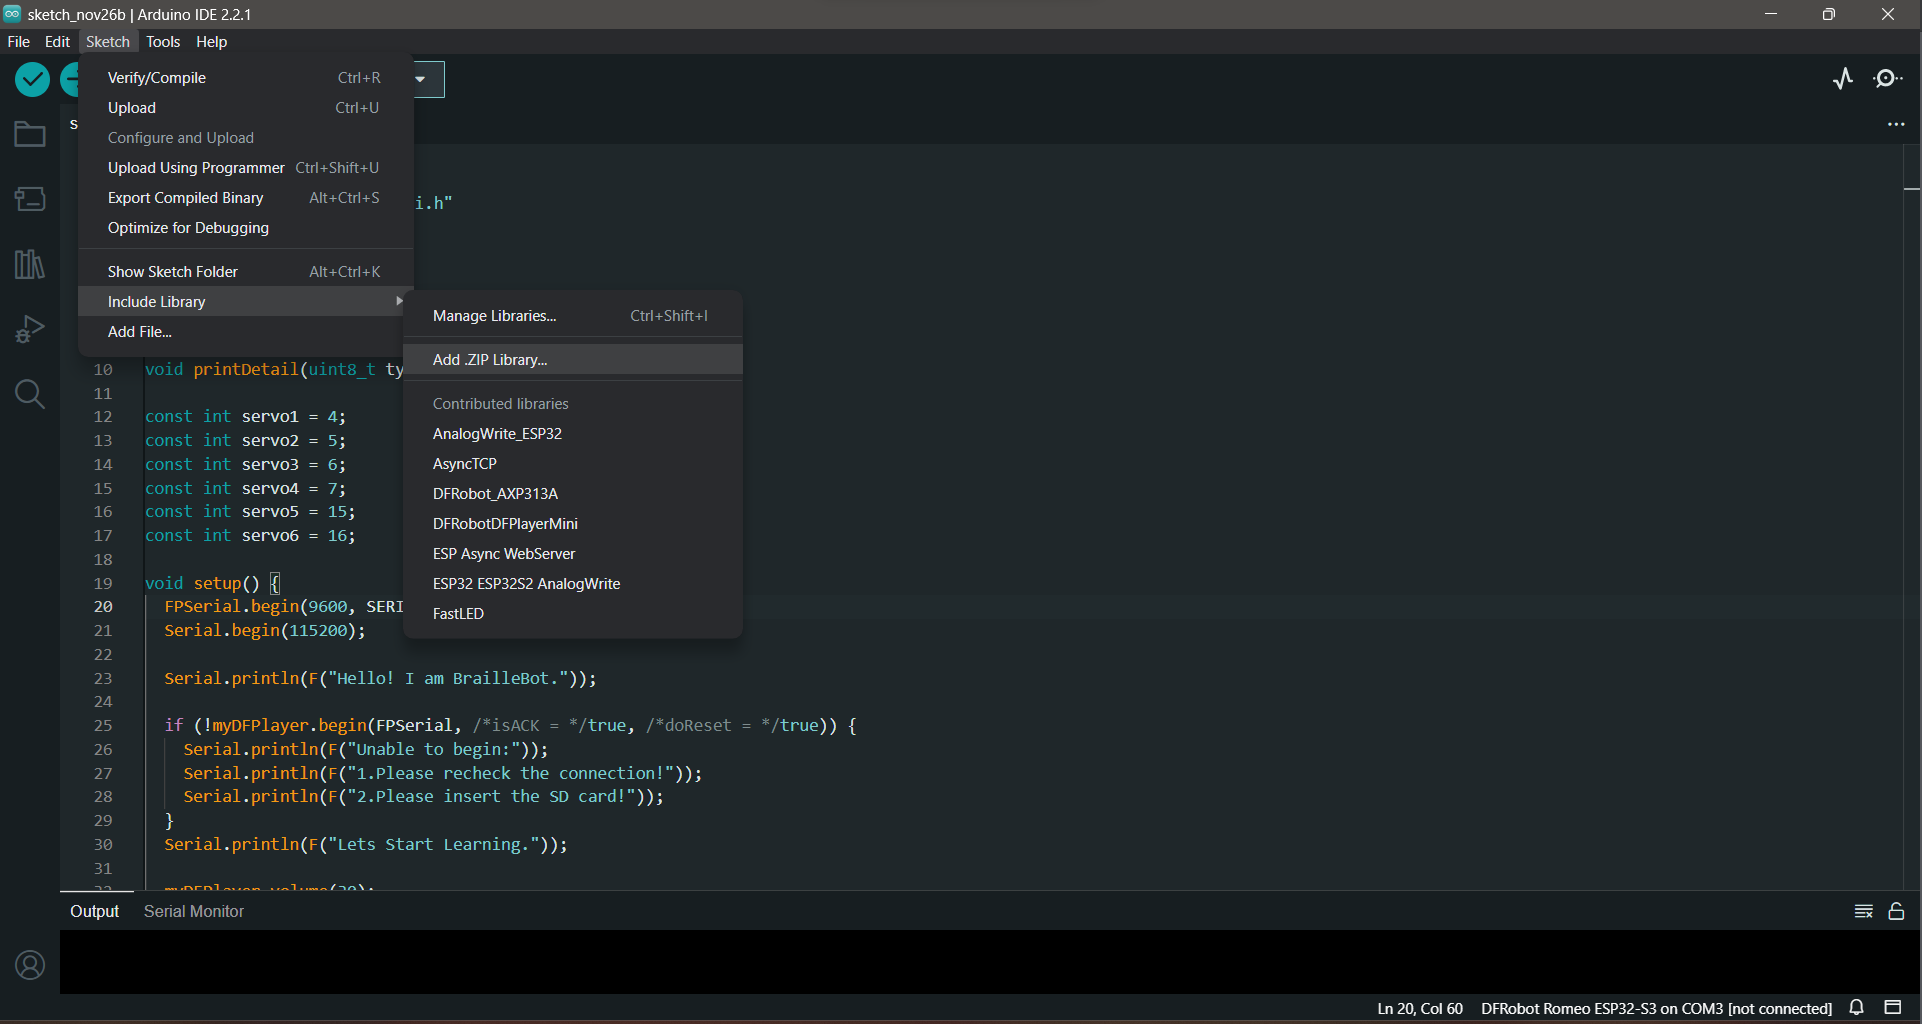The height and width of the screenshot is (1024, 1922).
Task: Select Upload Using Programmer
Action: pos(246,168)
